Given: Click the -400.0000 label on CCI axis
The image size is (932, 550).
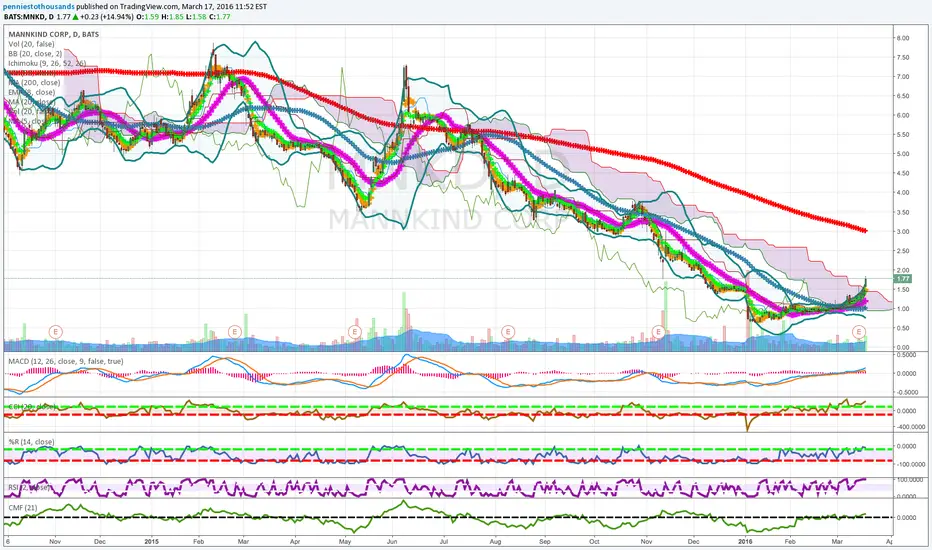Looking at the screenshot, I should [x=910, y=427].
